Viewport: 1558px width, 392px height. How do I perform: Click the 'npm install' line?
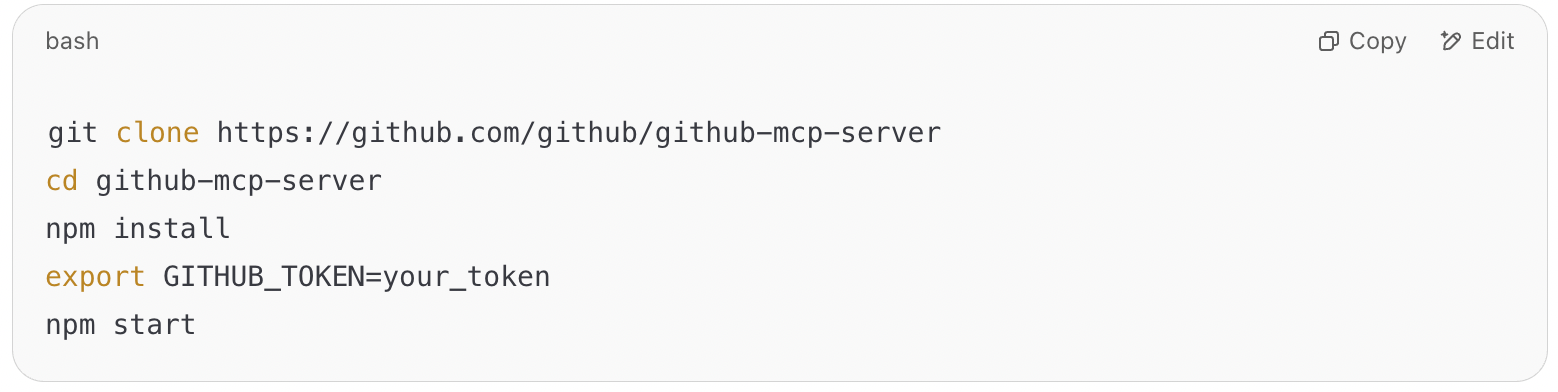click(138, 229)
